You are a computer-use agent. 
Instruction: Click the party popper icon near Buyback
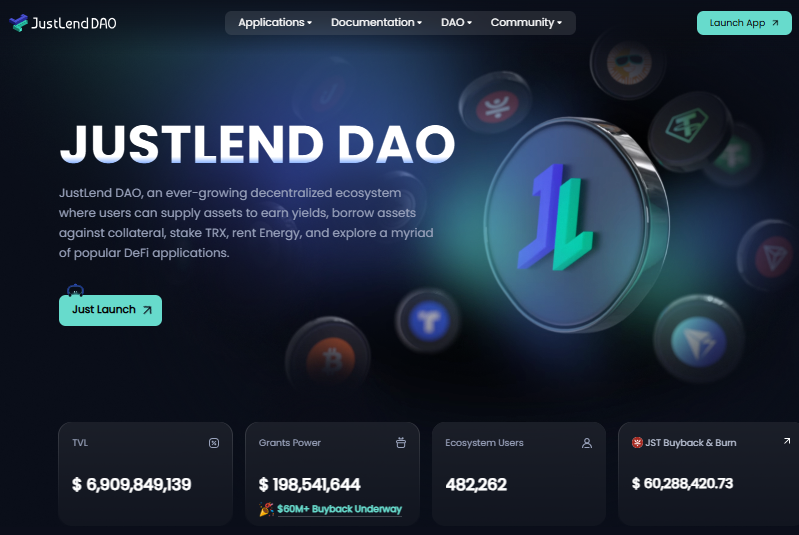[x=266, y=509]
